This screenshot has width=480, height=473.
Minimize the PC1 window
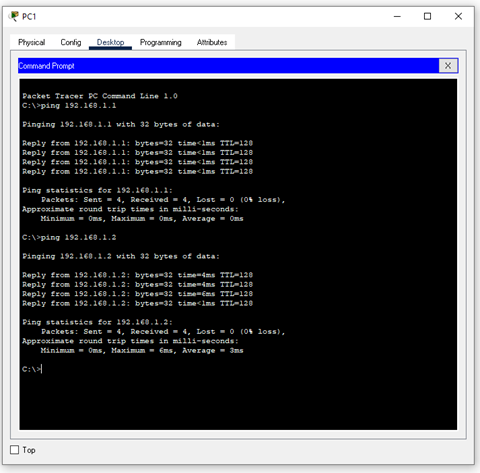(x=397, y=16)
